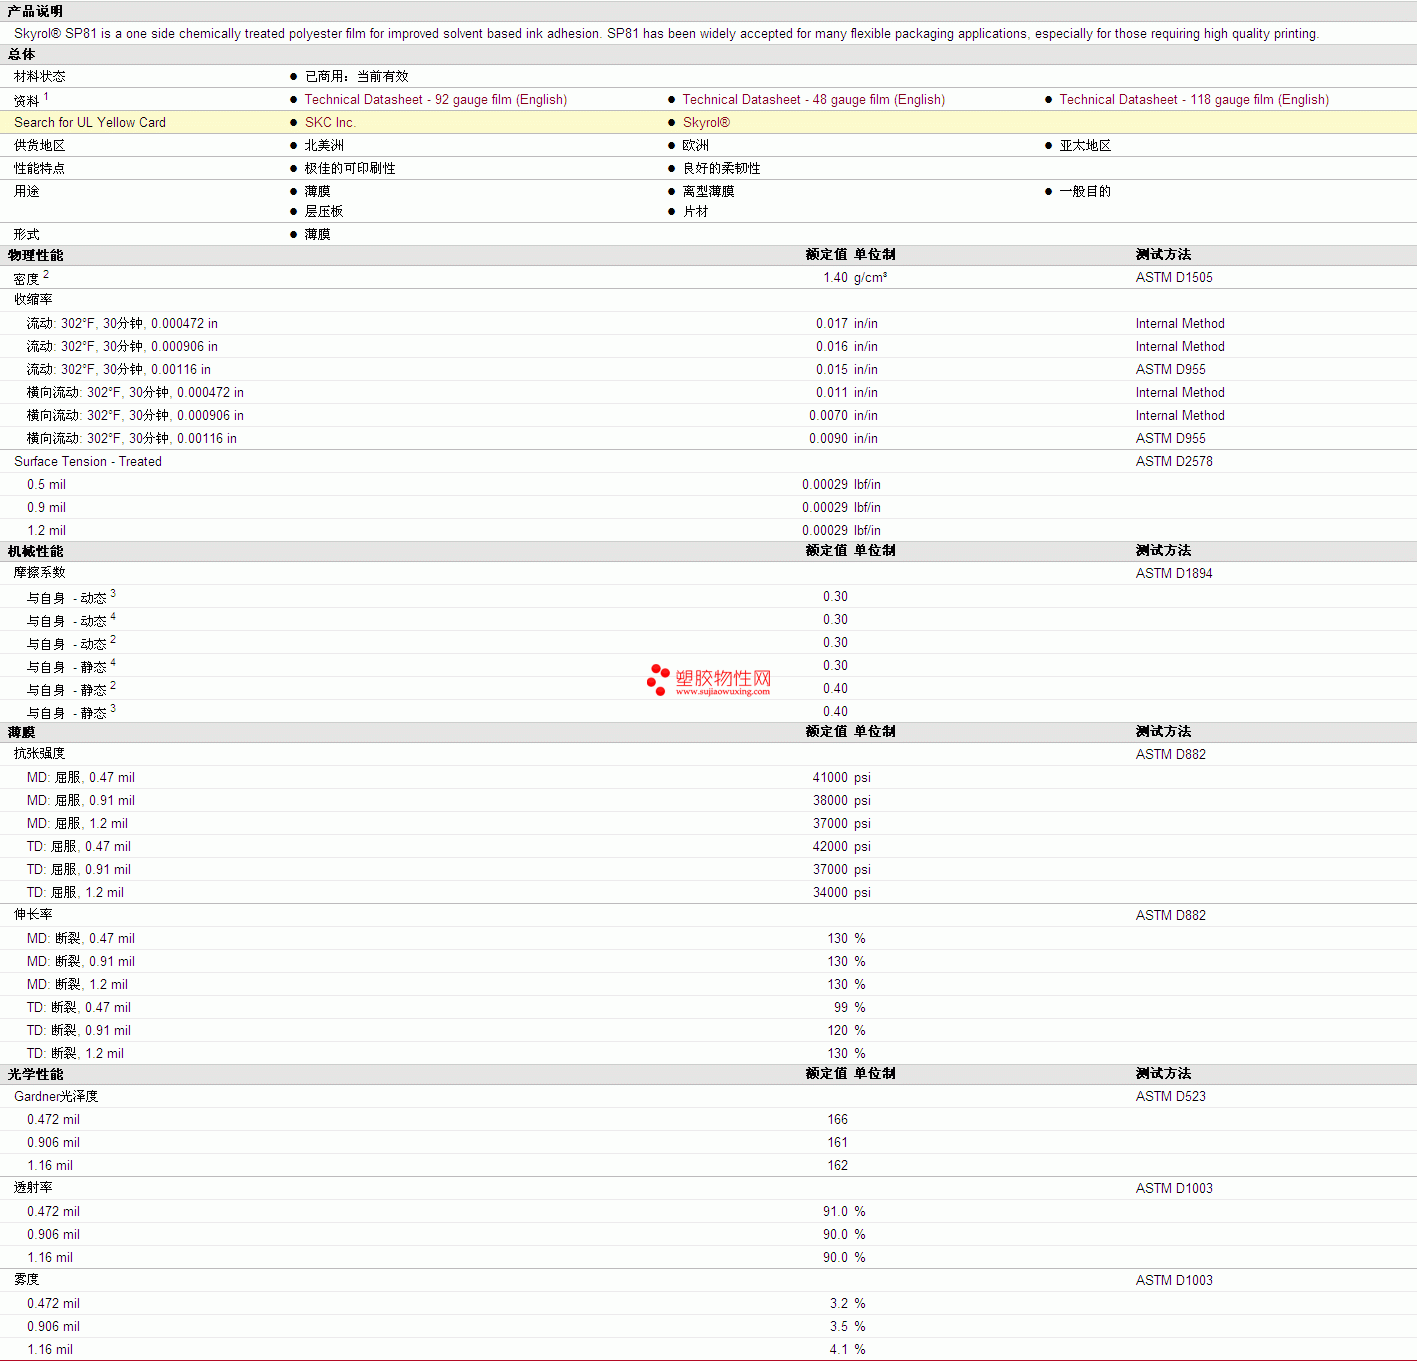The image size is (1417, 1361).
Task: Open Technical Datasheet 48 gauge film link
Action: 813,99
